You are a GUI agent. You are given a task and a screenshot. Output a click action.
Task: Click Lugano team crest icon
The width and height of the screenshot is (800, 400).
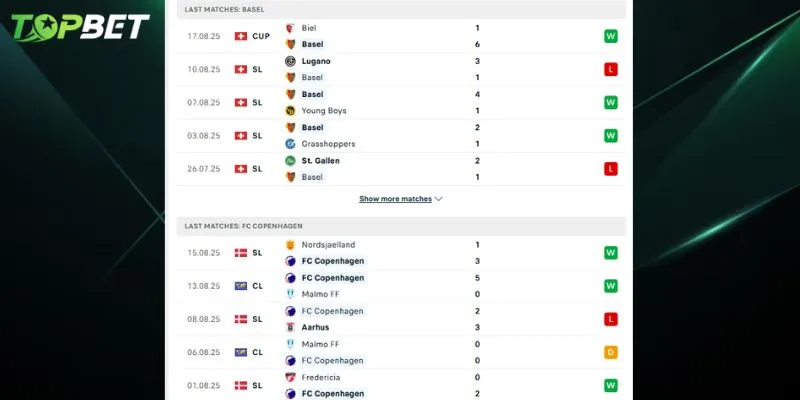290,61
